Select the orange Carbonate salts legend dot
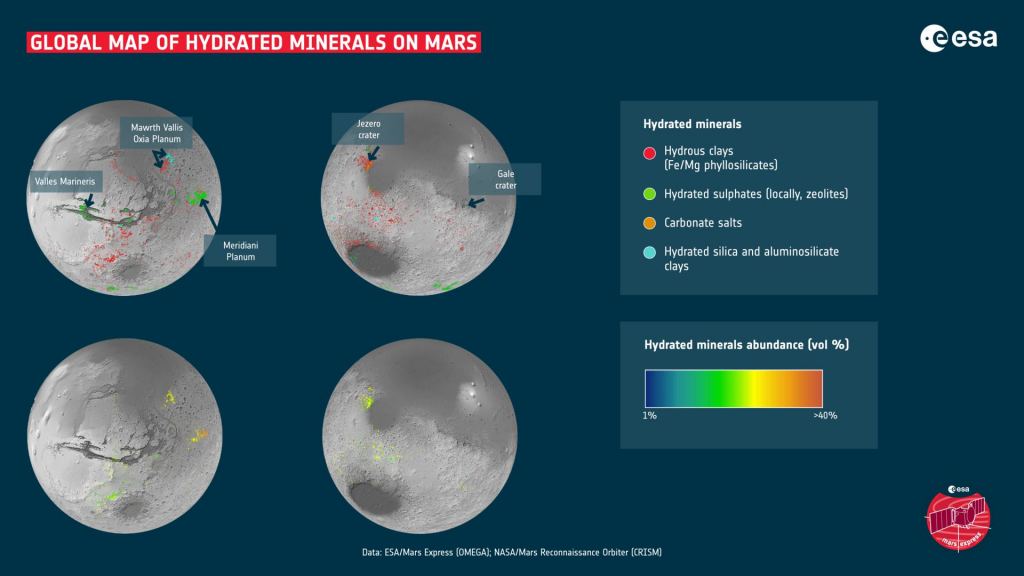The height and width of the screenshot is (576, 1024). (651, 222)
